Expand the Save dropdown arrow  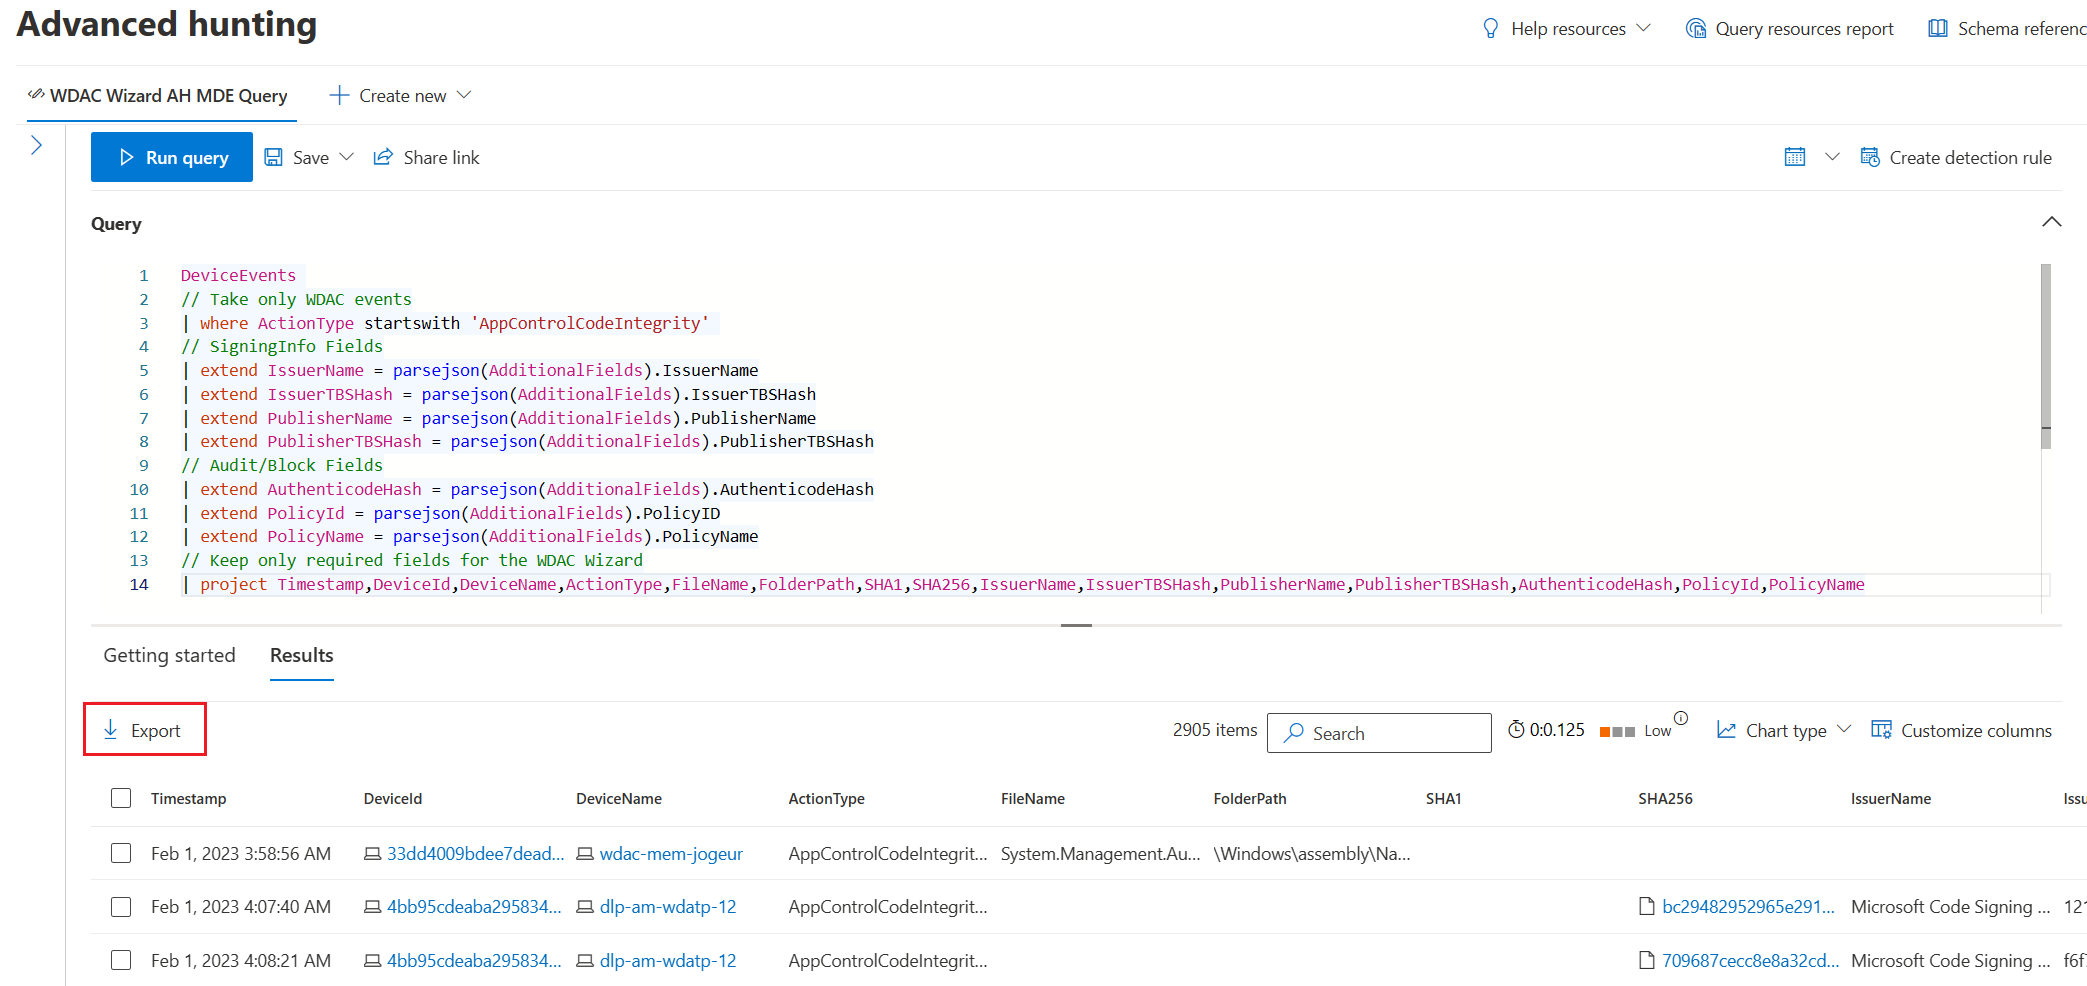click(x=347, y=157)
